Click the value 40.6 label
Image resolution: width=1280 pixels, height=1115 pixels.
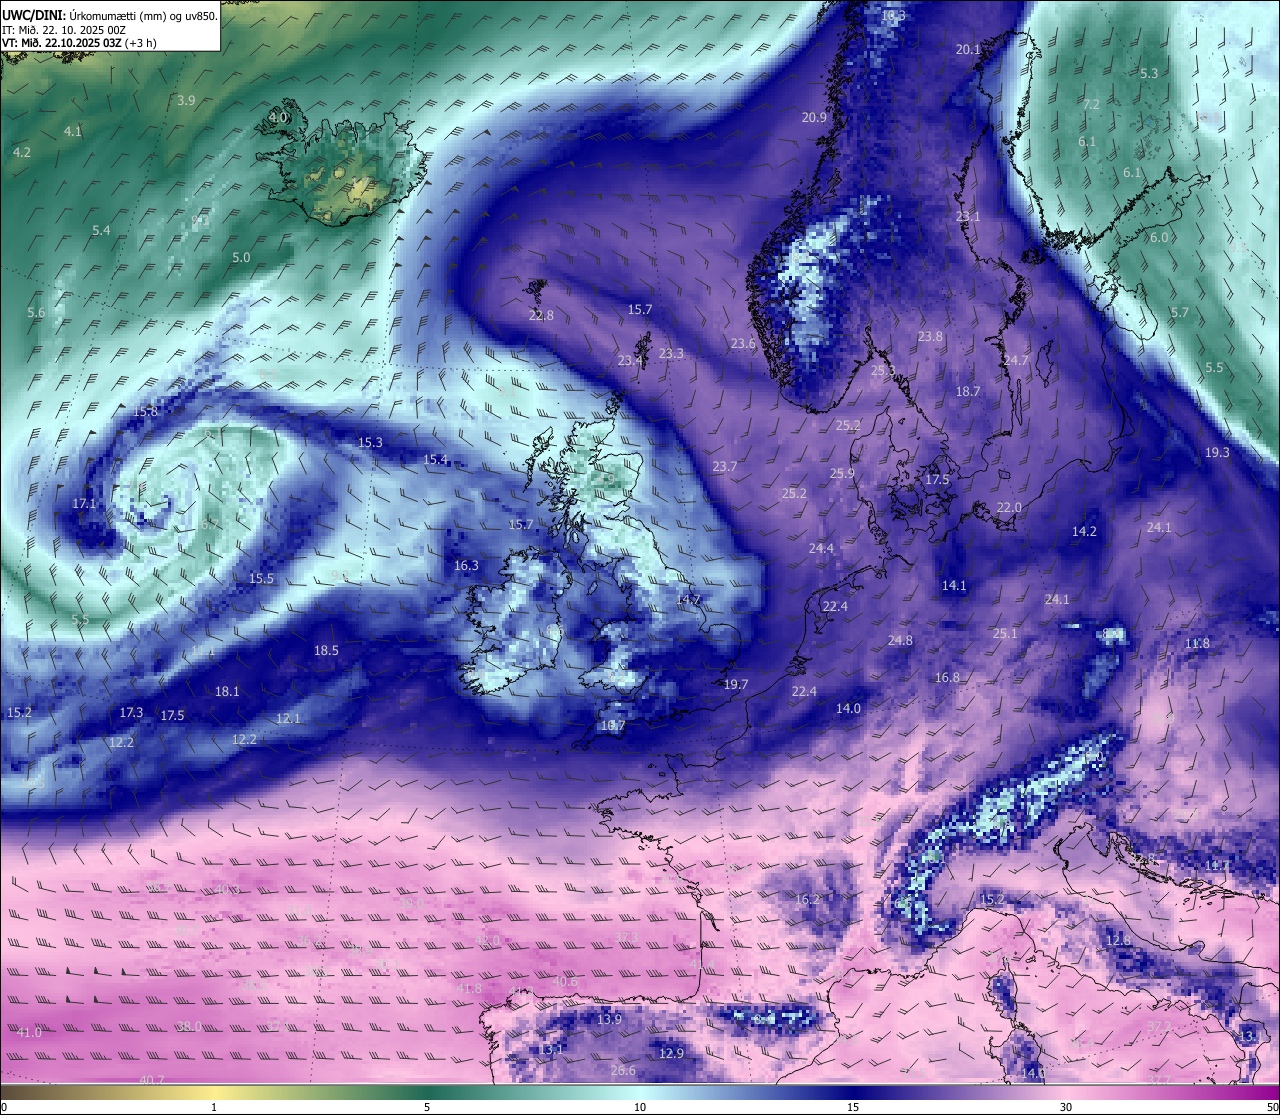point(565,982)
